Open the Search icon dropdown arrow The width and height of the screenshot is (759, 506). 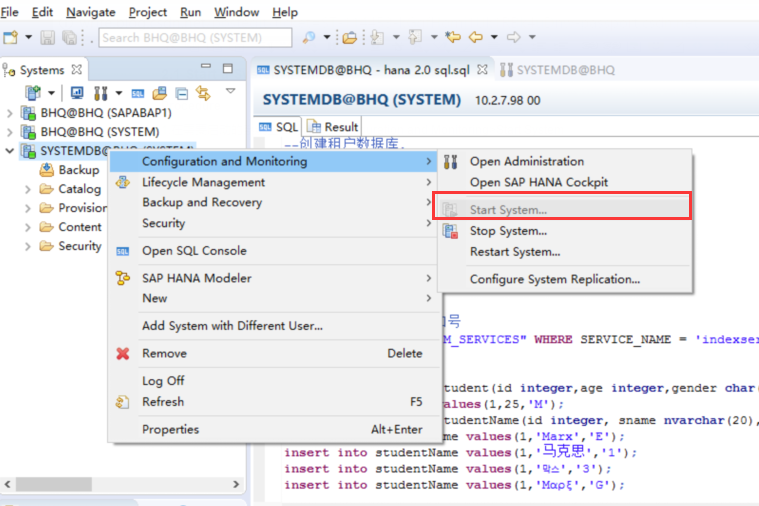327,37
